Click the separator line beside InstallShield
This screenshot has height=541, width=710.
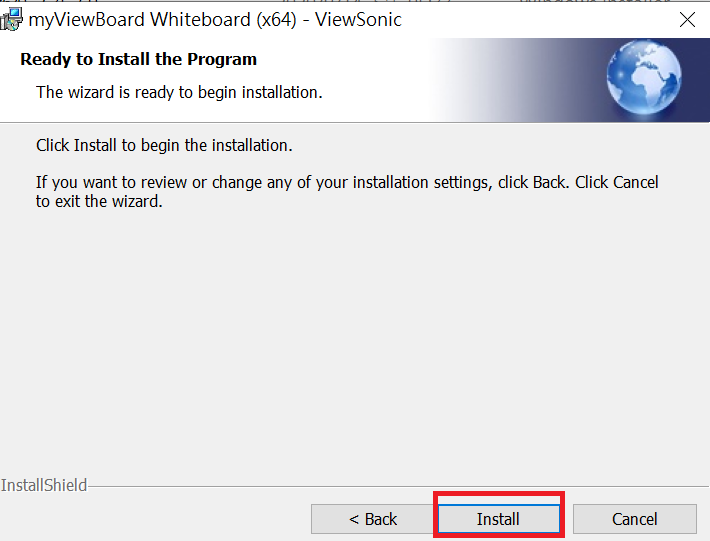(398, 487)
